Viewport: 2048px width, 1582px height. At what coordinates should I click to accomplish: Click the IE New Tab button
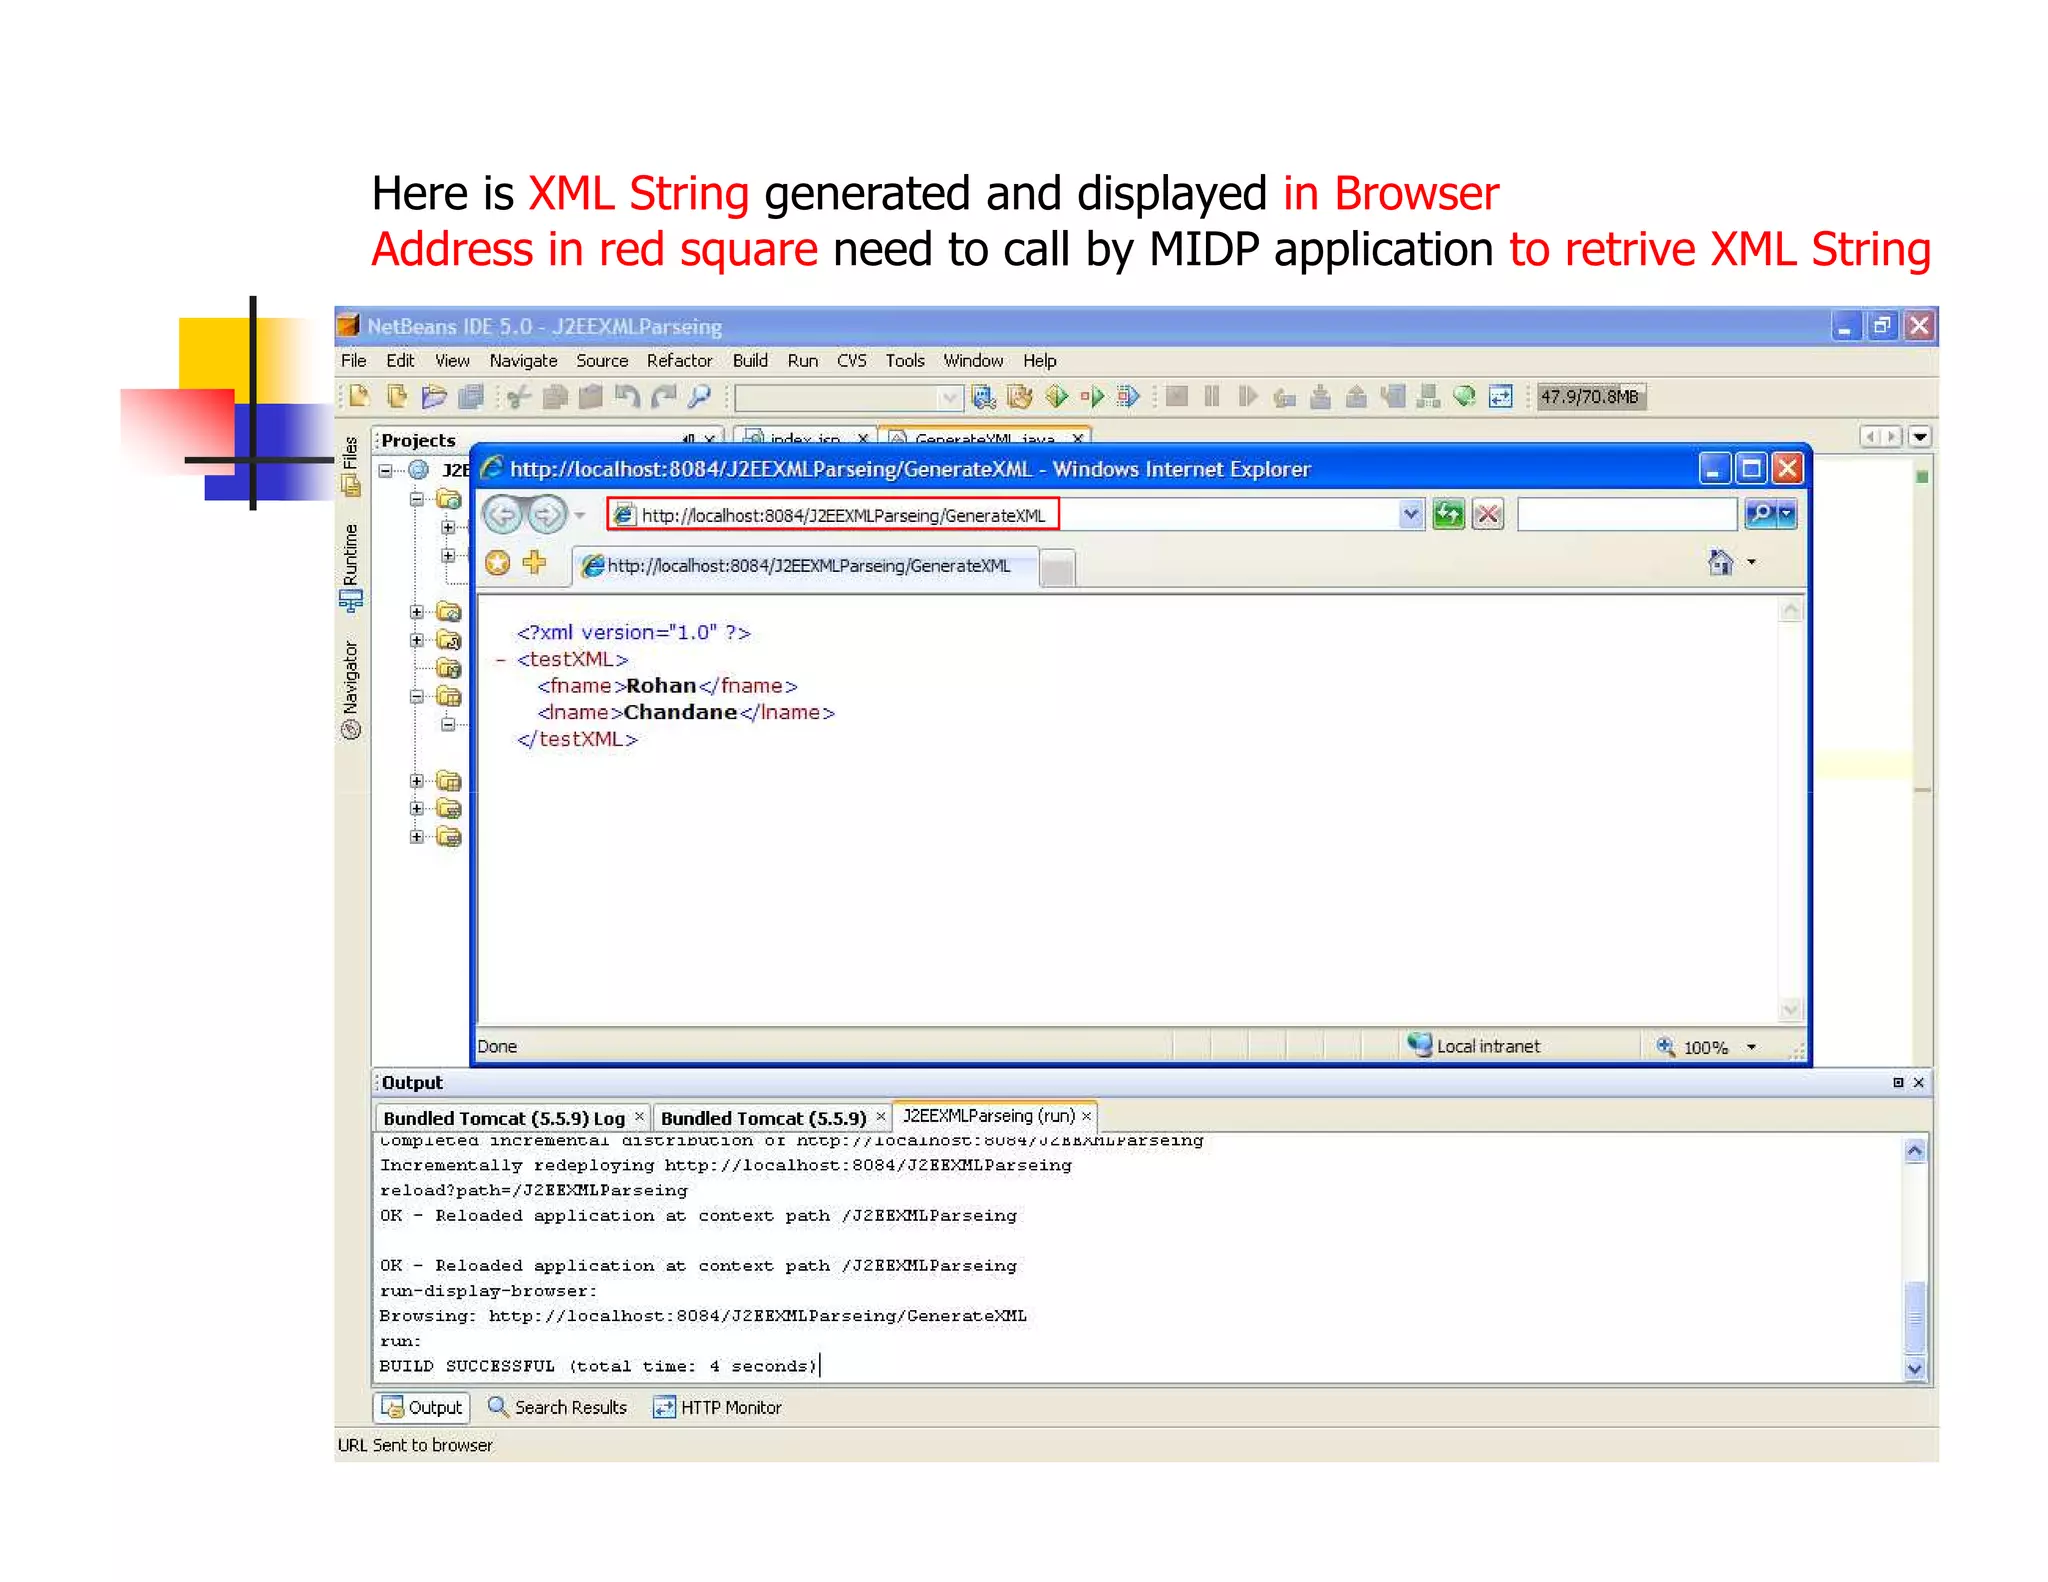click(x=1057, y=569)
